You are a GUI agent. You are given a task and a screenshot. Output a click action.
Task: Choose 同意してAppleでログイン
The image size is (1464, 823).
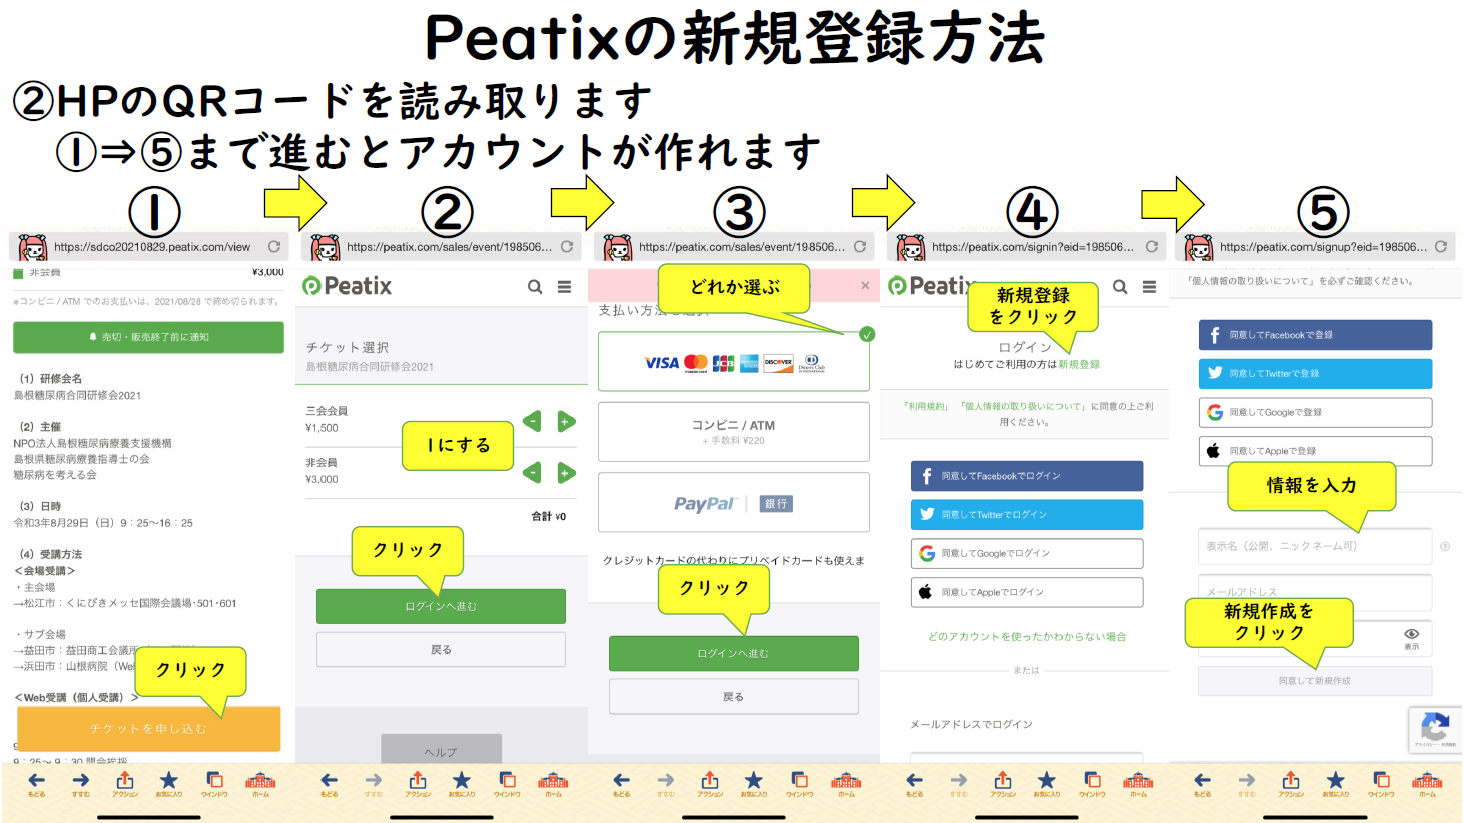[1027, 592]
